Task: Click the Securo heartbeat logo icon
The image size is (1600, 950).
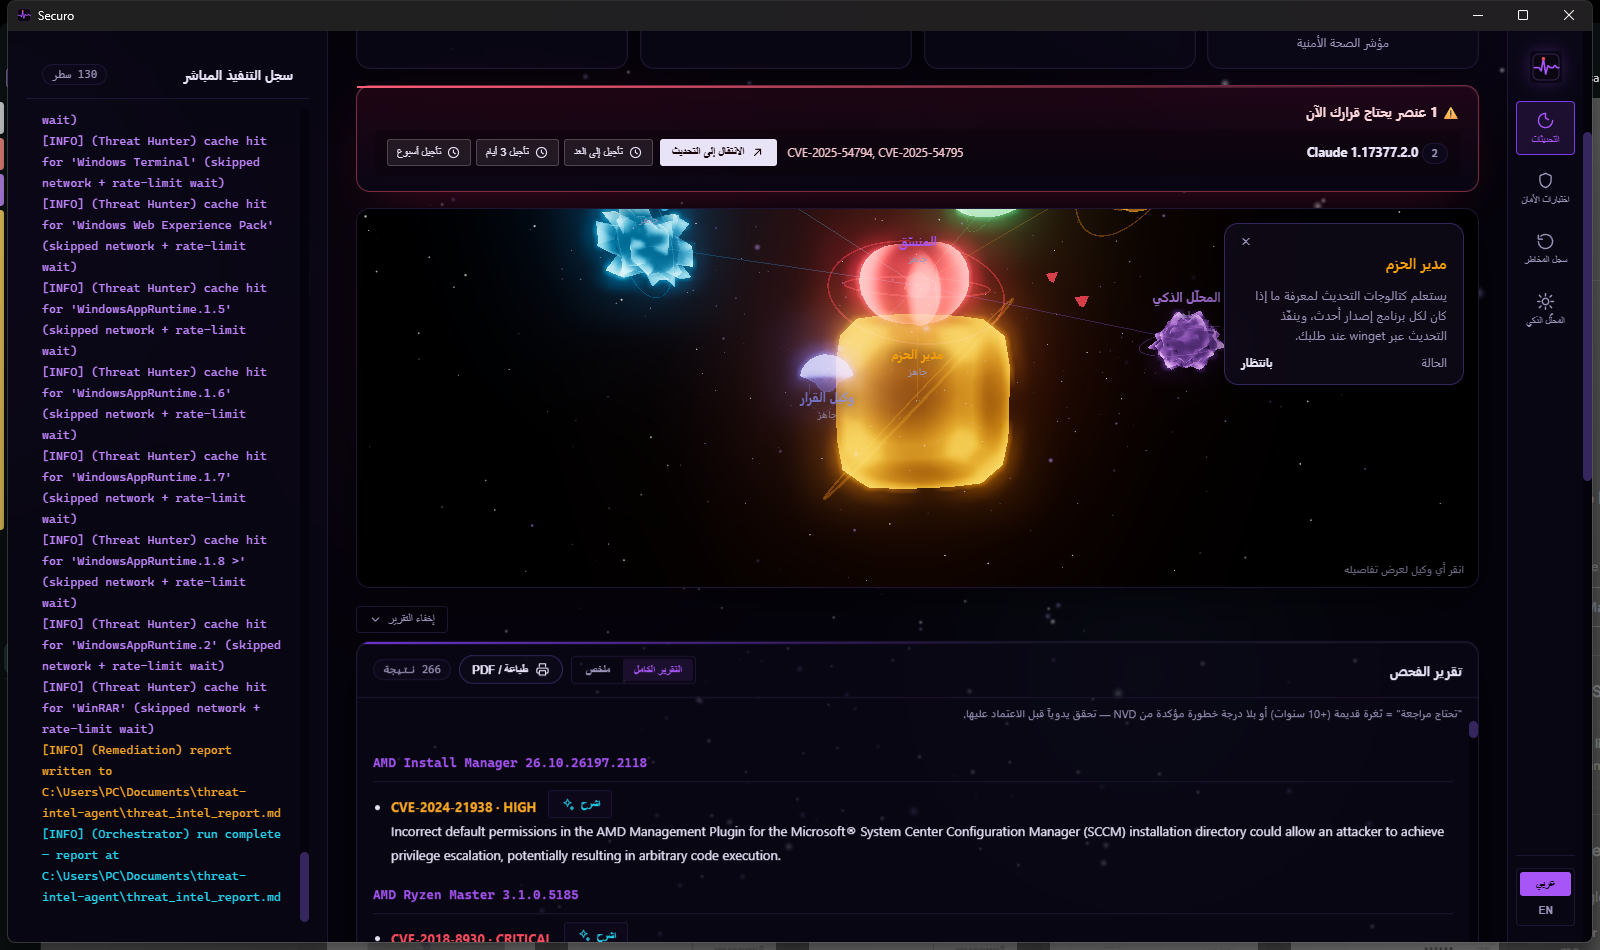Action: 1546,67
